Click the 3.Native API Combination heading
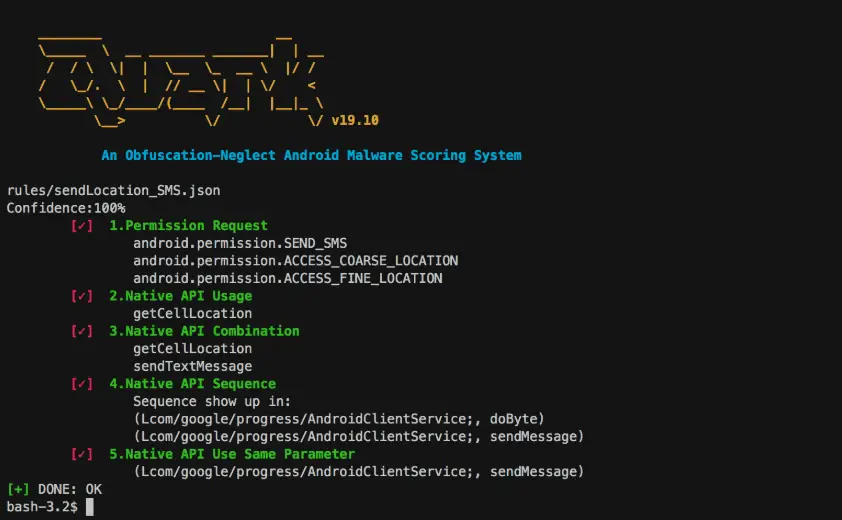This screenshot has height=520, width=842. (x=205, y=331)
